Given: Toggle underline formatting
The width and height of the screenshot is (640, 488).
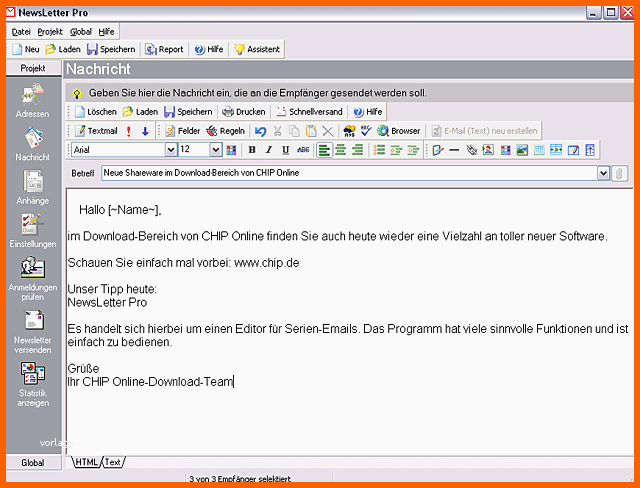Looking at the screenshot, I should pos(286,150).
